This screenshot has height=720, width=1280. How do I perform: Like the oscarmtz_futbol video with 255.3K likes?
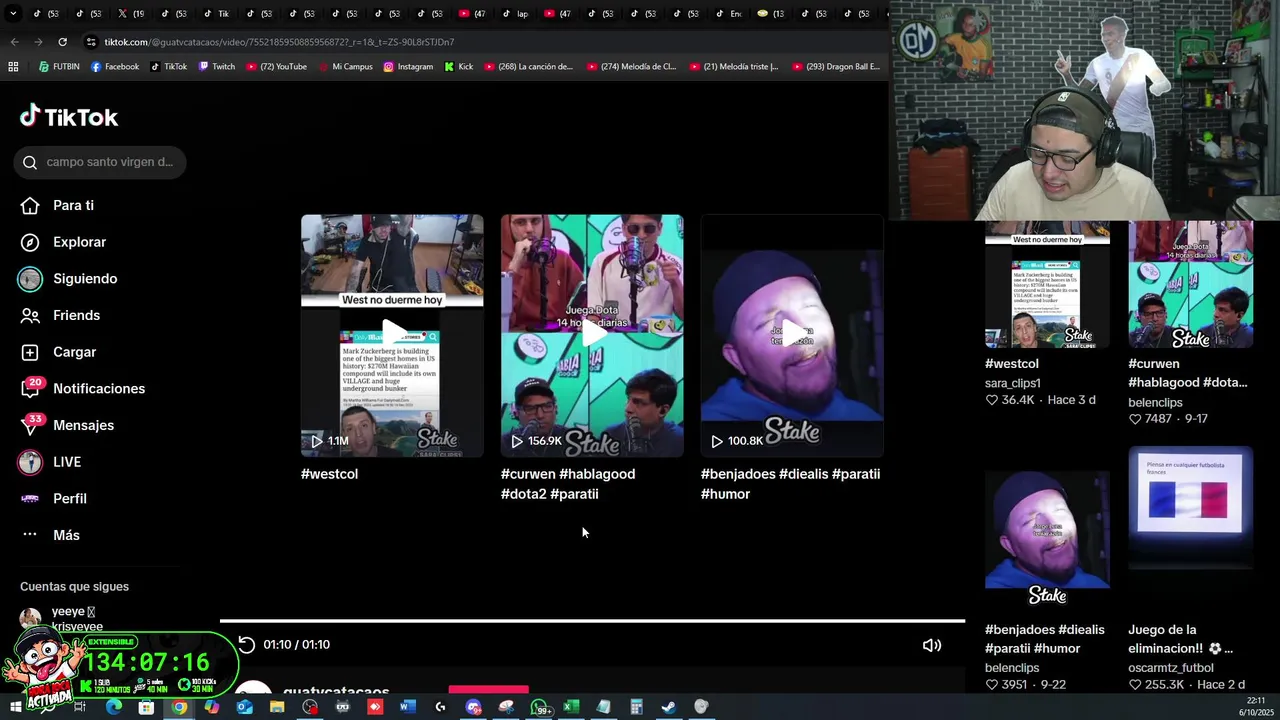click(x=1135, y=685)
